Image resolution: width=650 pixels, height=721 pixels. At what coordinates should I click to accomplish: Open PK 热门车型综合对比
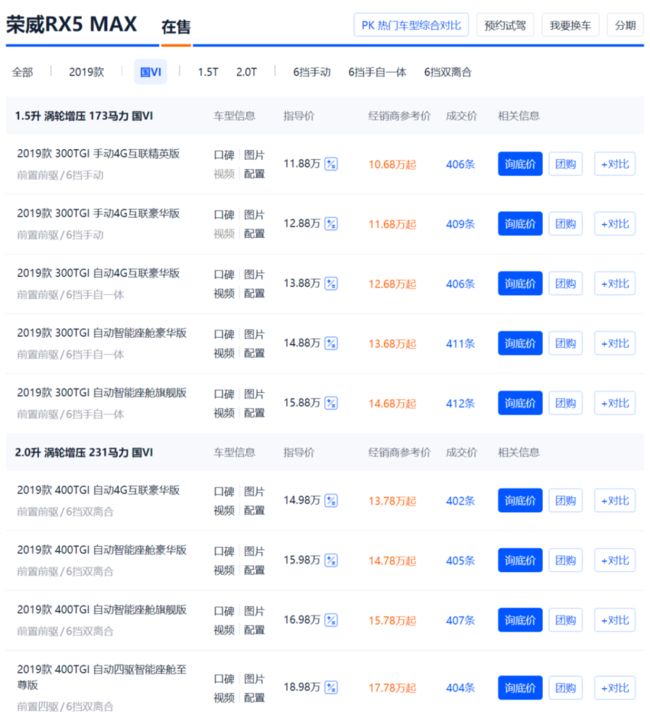click(411, 25)
